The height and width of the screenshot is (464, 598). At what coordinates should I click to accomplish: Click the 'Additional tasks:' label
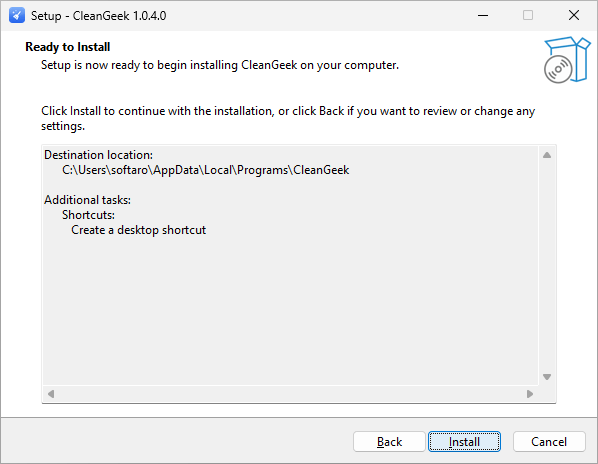coord(87,200)
